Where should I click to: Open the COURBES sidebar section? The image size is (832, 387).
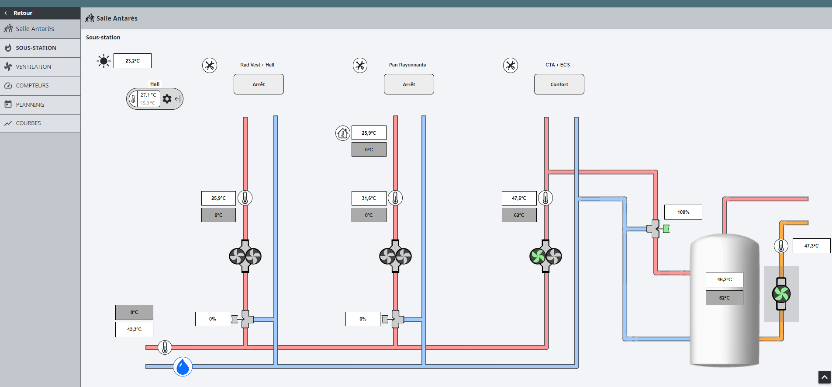point(40,123)
